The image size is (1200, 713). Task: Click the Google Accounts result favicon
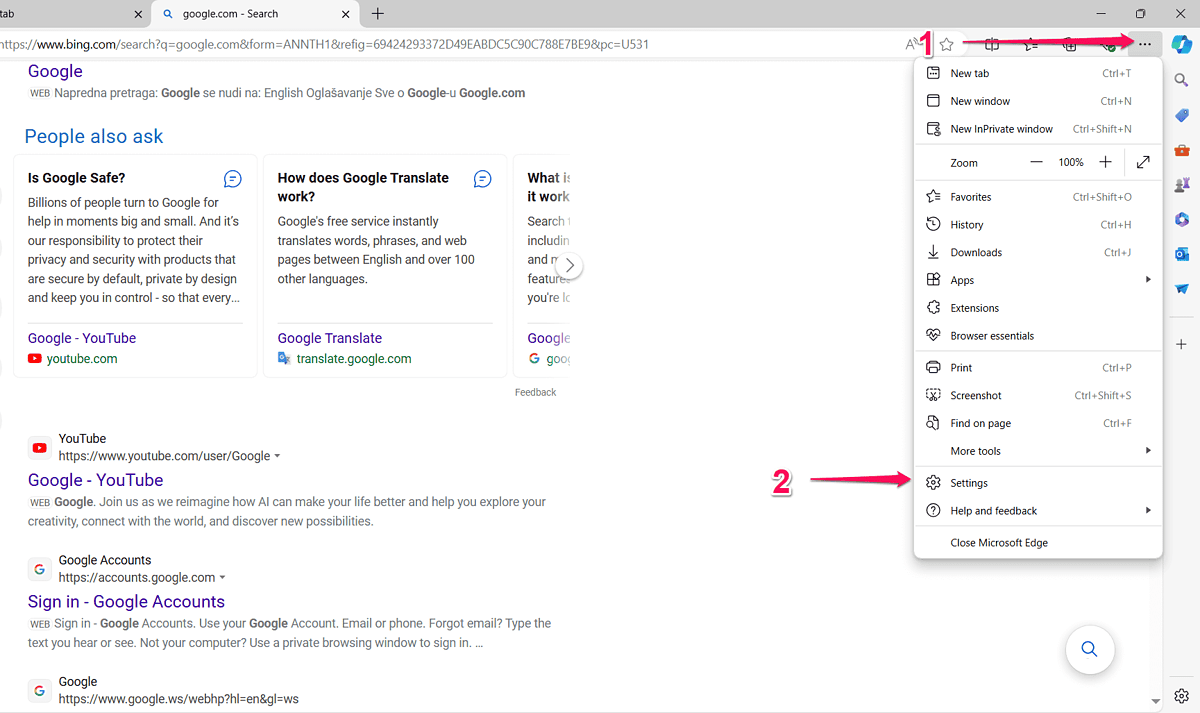40,569
